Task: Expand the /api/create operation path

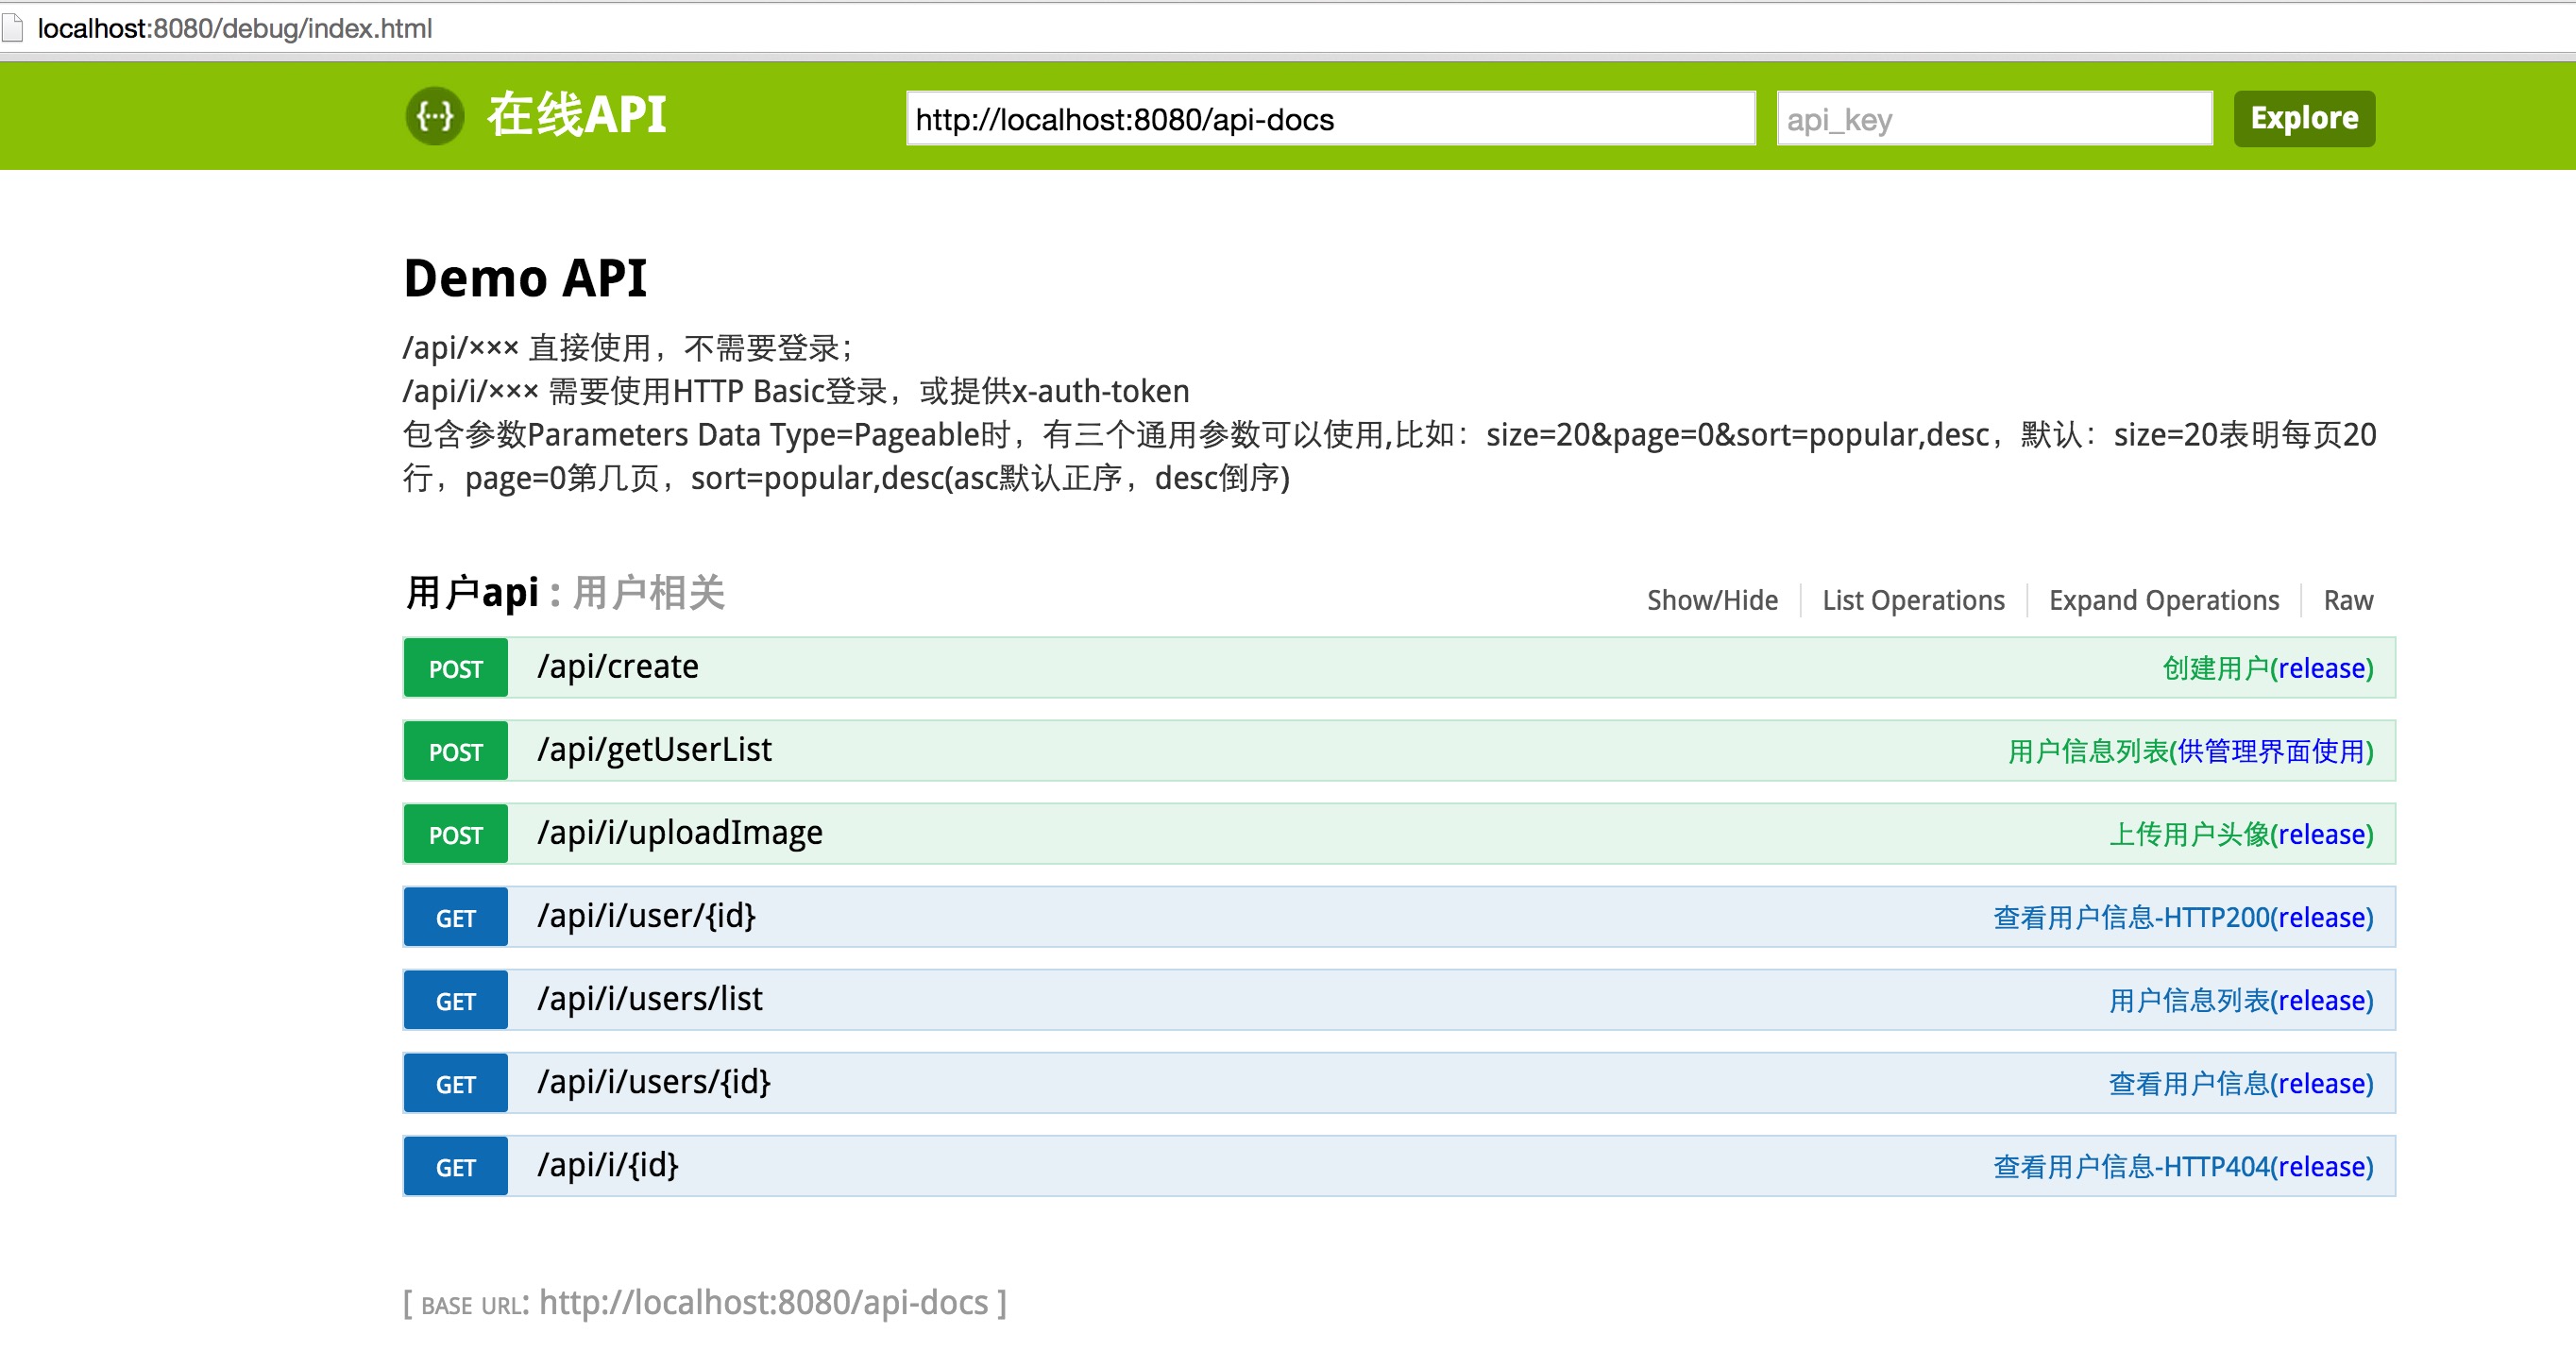Action: pyautogui.click(x=618, y=667)
